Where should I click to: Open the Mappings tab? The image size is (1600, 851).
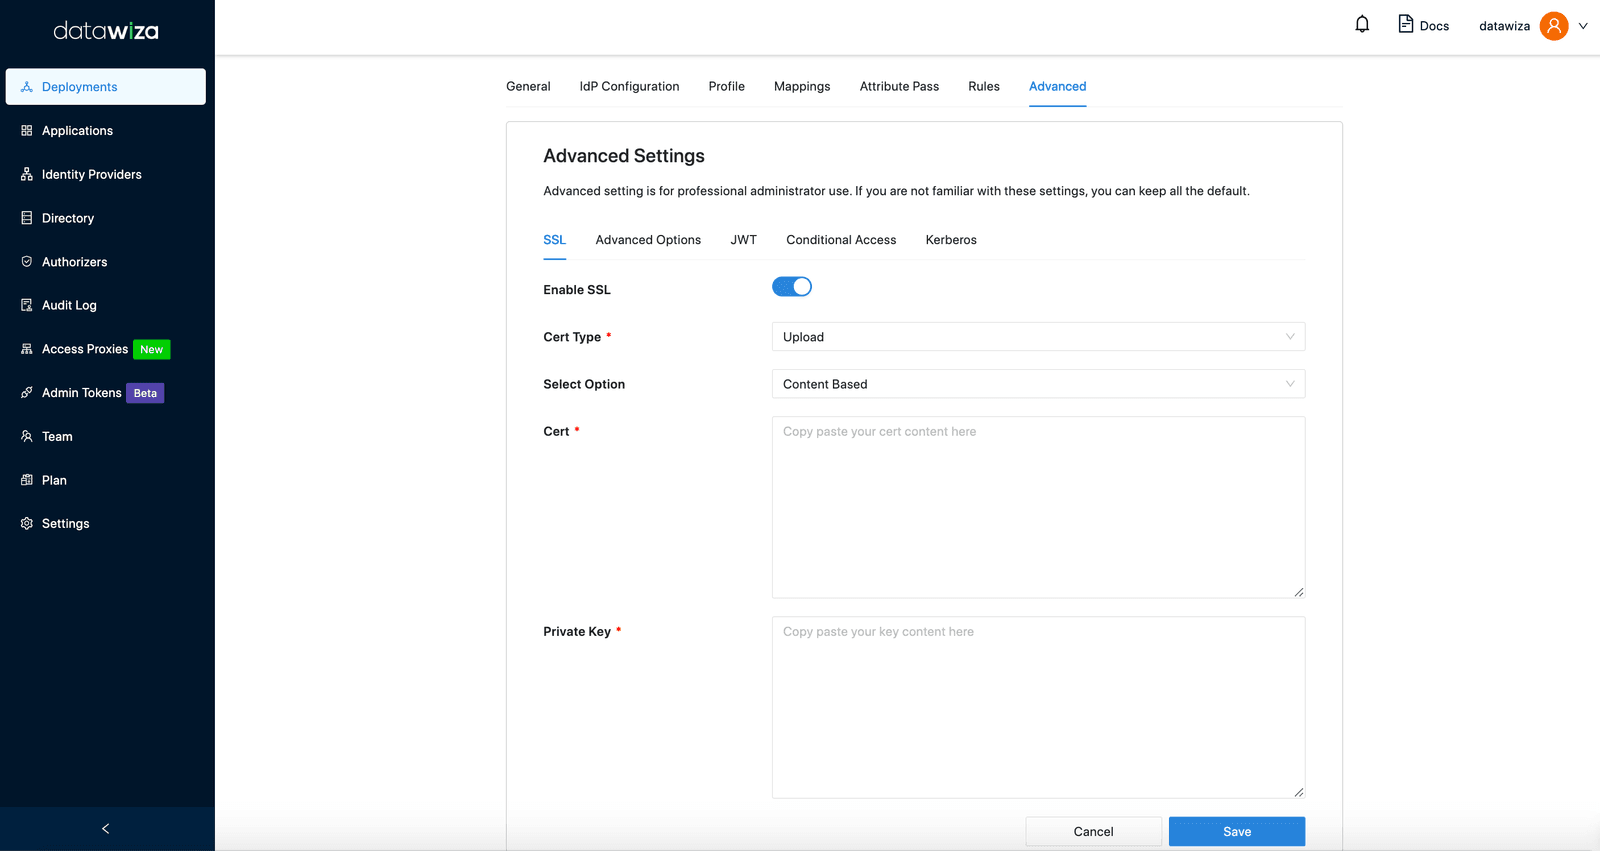[x=802, y=86]
